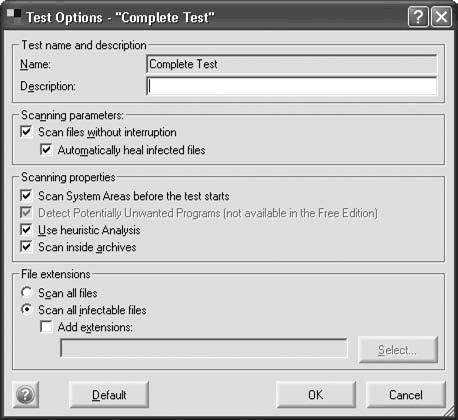Click the question mark title bar button
458x420 pixels.
(418, 17)
